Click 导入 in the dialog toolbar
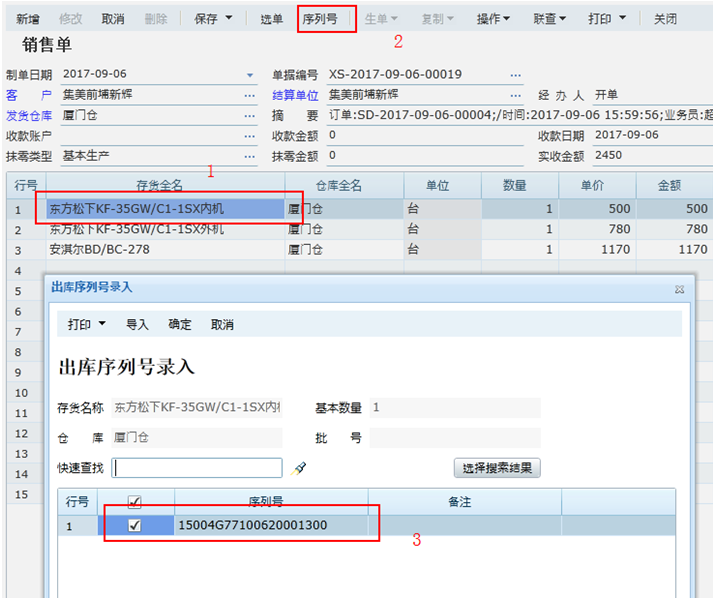Screen dimensions: 713x599 (137, 325)
